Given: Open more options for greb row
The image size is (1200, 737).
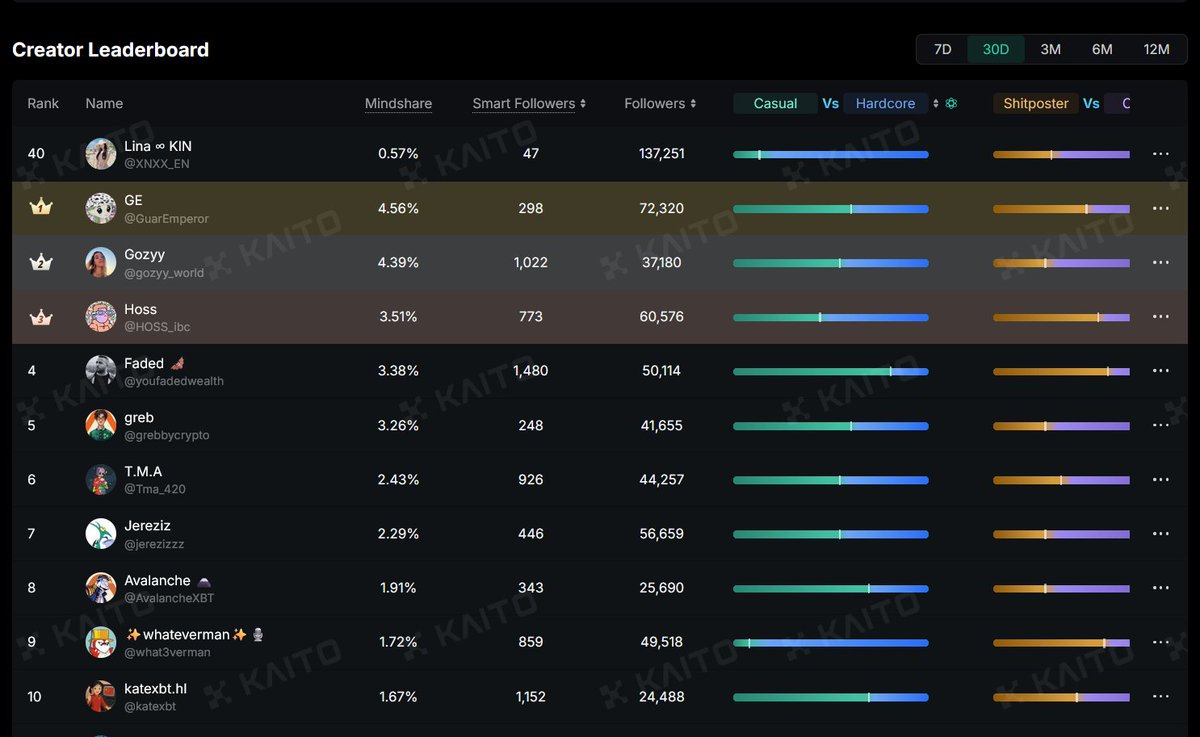Looking at the screenshot, I should (1161, 425).
